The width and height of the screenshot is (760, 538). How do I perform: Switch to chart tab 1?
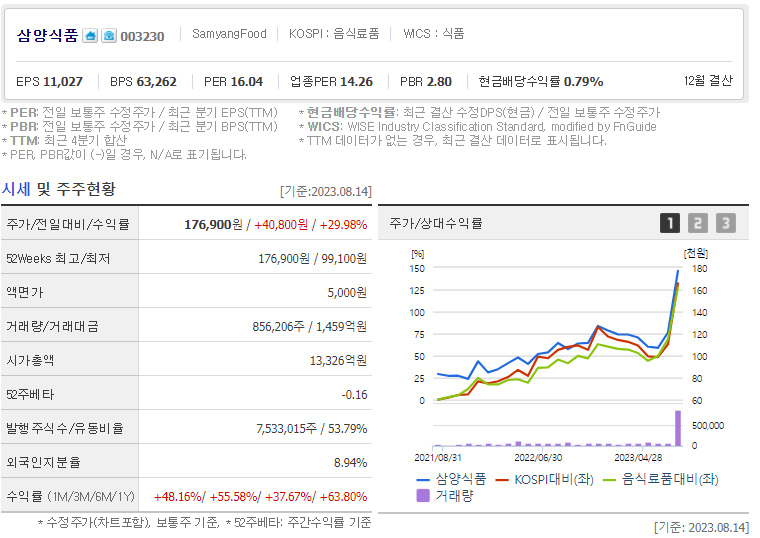(670, 223)
